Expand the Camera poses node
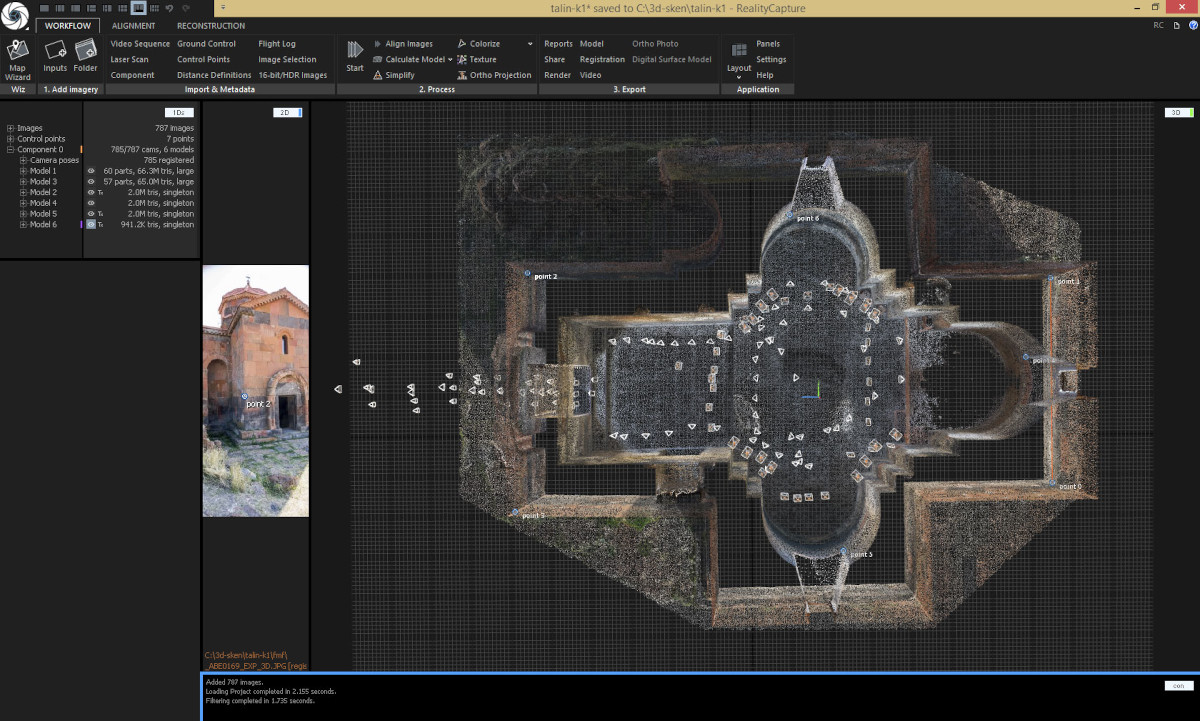Viewport: 1200px width, 721px height. (22, 160)
